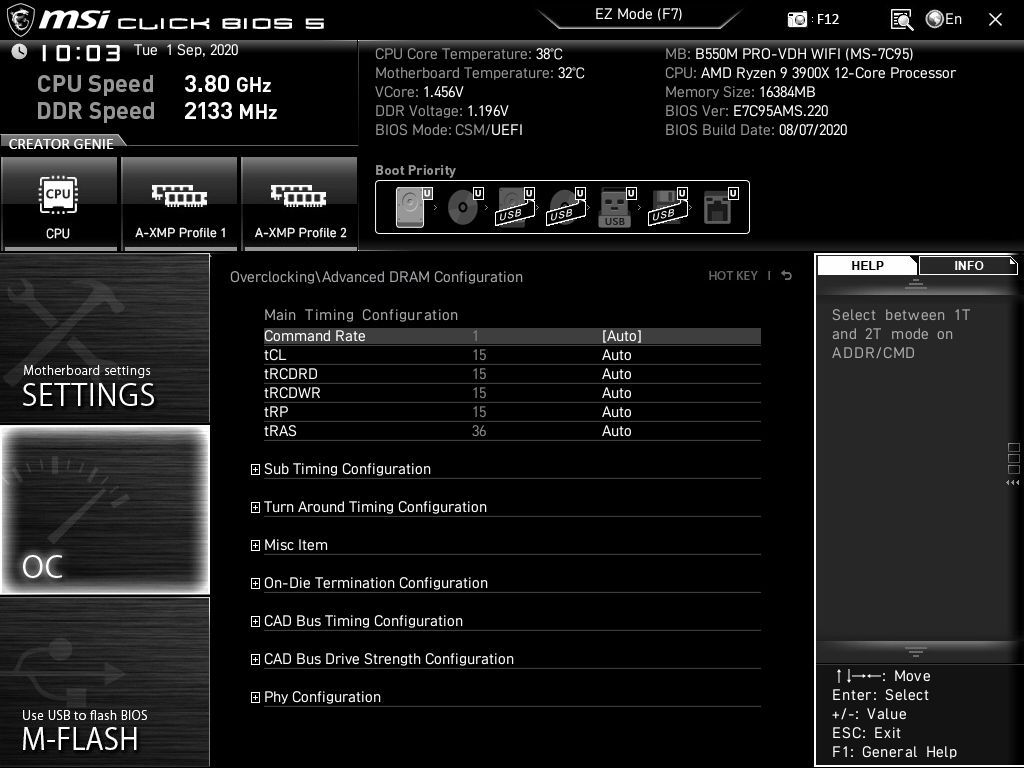Viewport: 1024px width, 768px height.
Task: Change the tCL Auto value
Action: click(x=616, y=355)
